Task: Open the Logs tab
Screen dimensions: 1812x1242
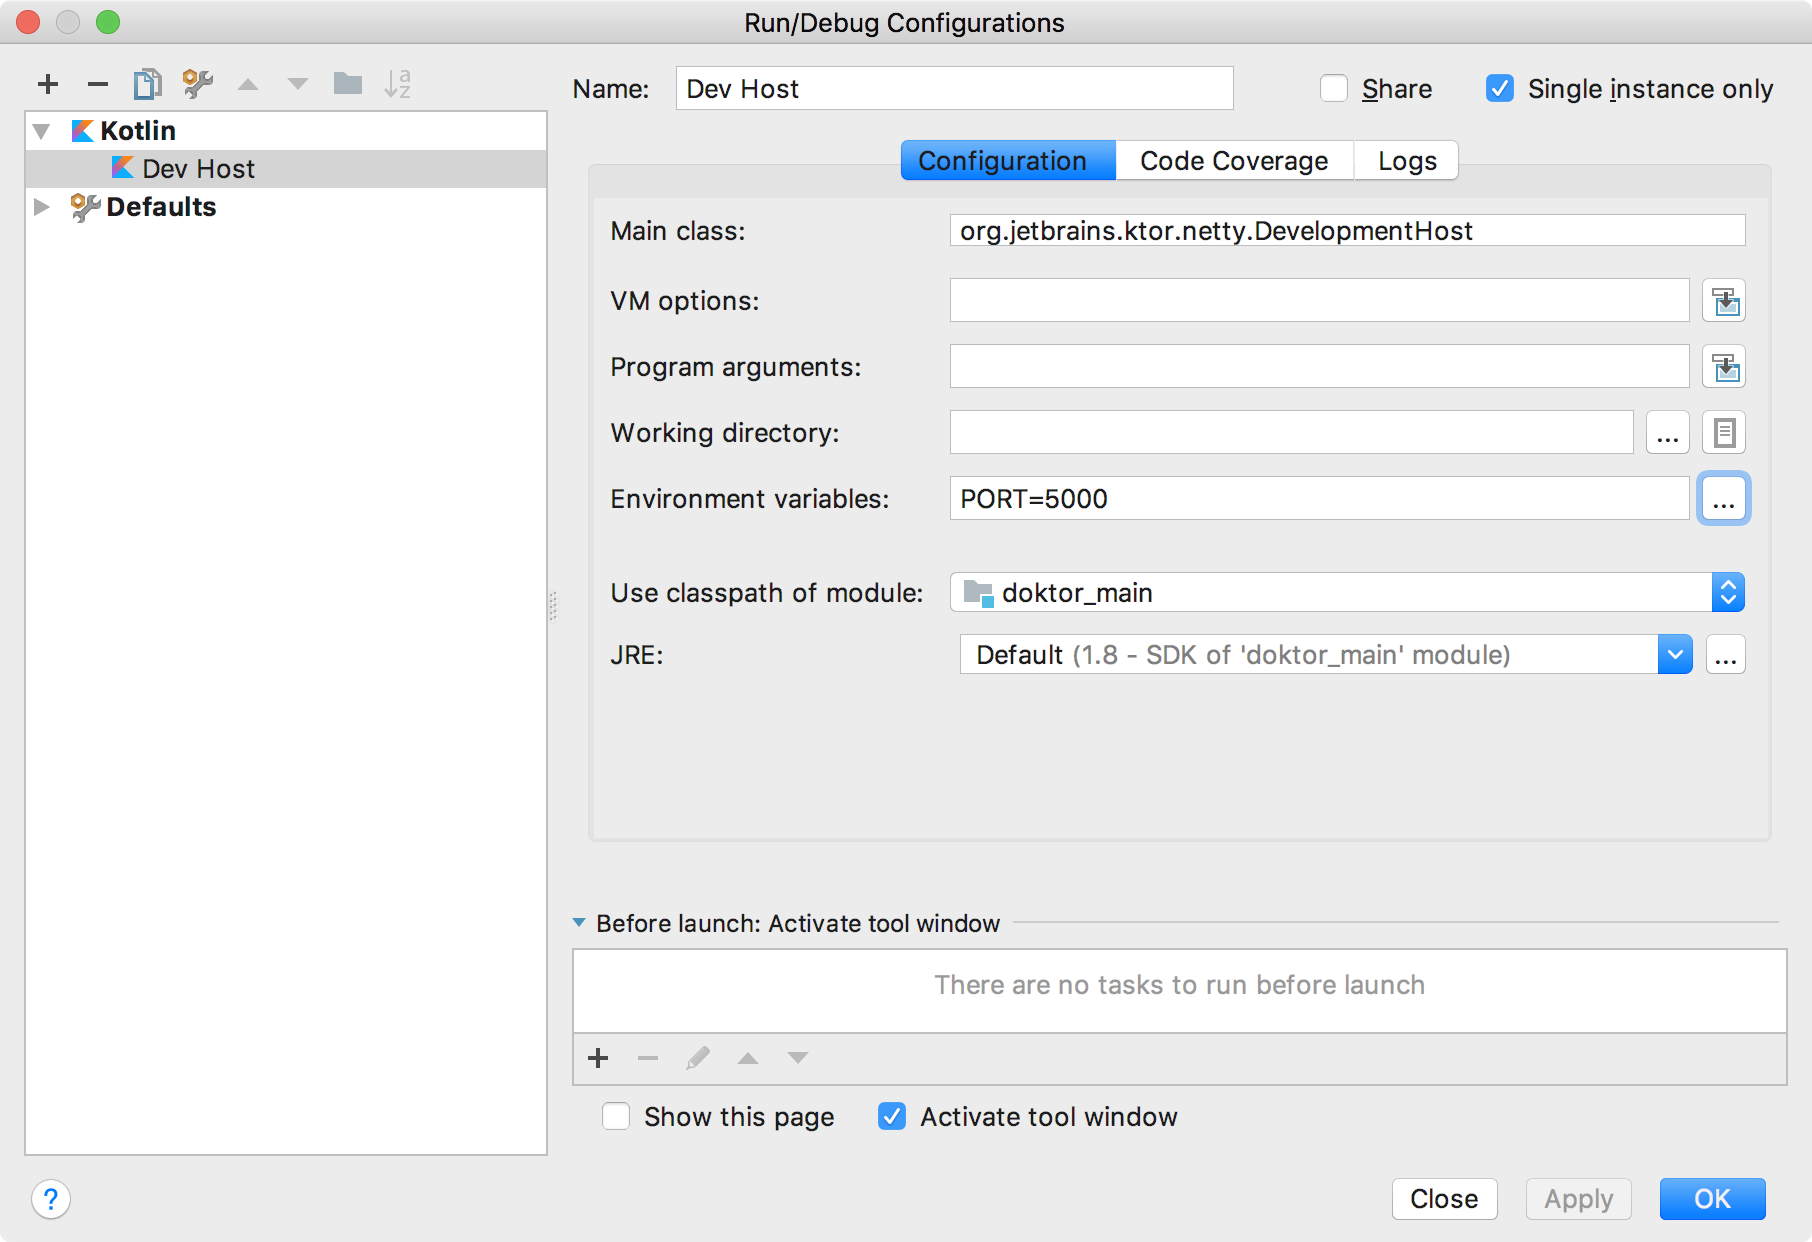Action: pos(1407,161)
